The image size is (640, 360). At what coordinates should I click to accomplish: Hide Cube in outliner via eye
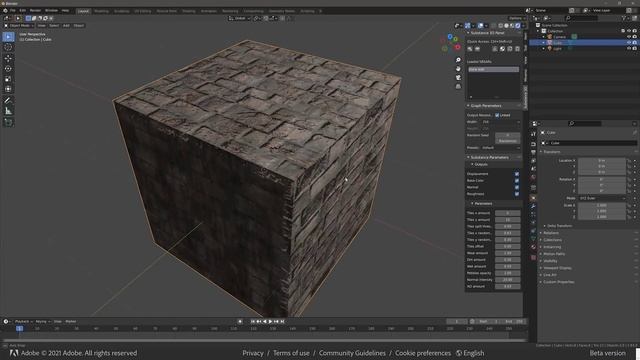[x=629, y=42]
